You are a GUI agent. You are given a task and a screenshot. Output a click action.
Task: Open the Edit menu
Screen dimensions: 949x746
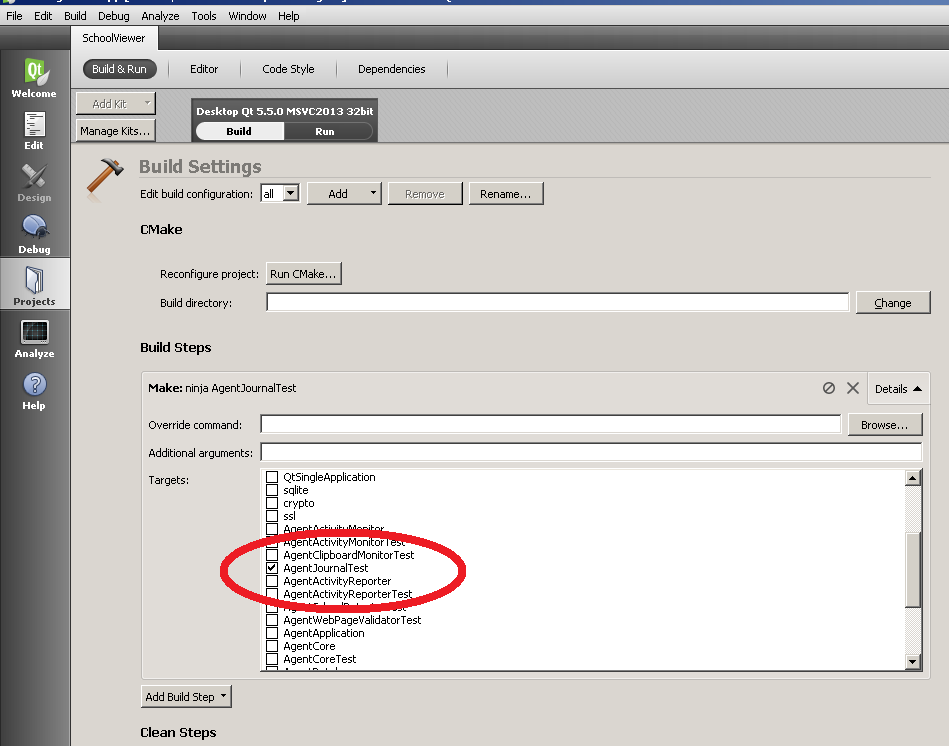click(43, 16)
